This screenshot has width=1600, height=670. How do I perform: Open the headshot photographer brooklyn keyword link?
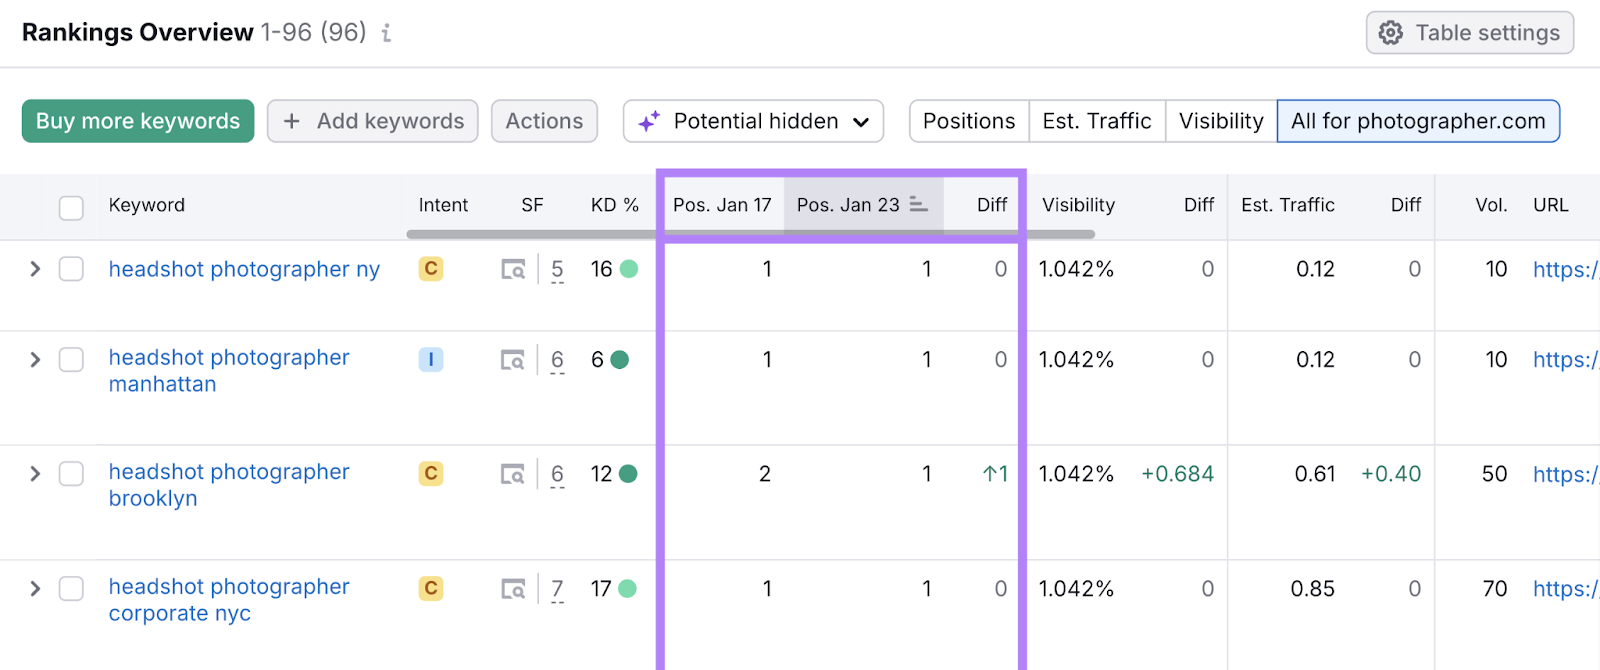tap(229, 485)
